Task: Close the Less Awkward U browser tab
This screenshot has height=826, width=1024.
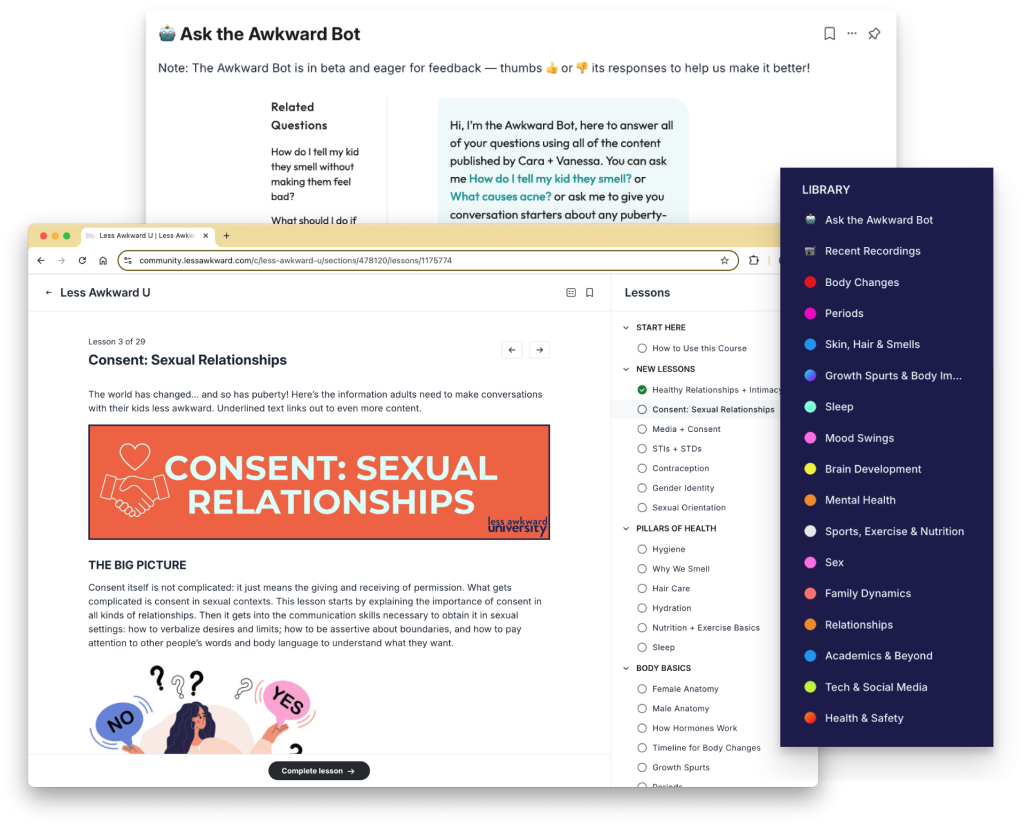Action: click(x=206, y=236)
